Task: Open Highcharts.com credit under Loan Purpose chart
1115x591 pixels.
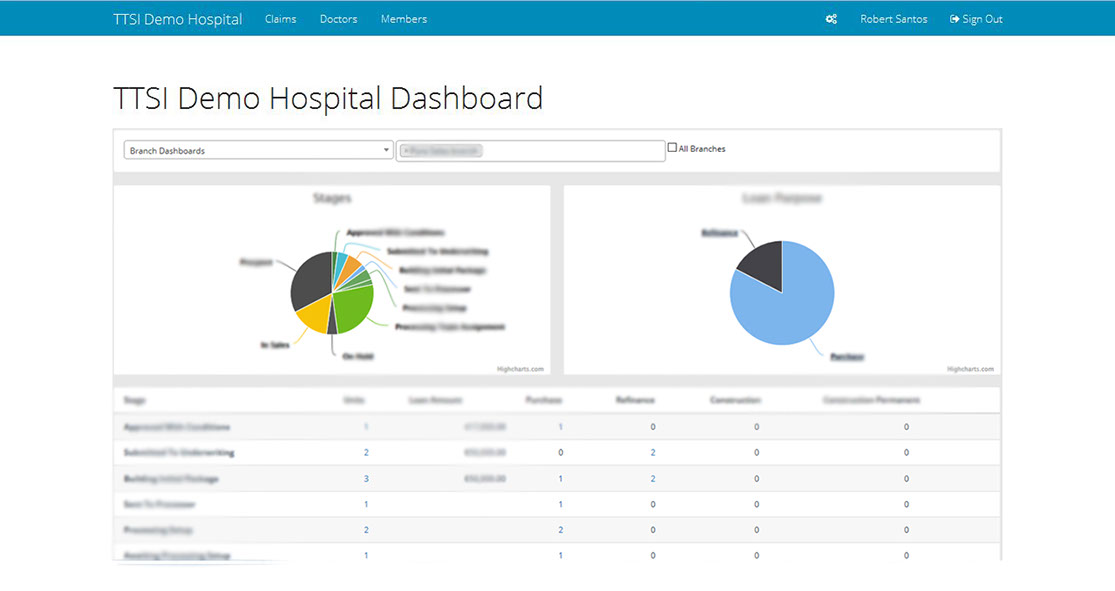Action: [x=970, y=369]
